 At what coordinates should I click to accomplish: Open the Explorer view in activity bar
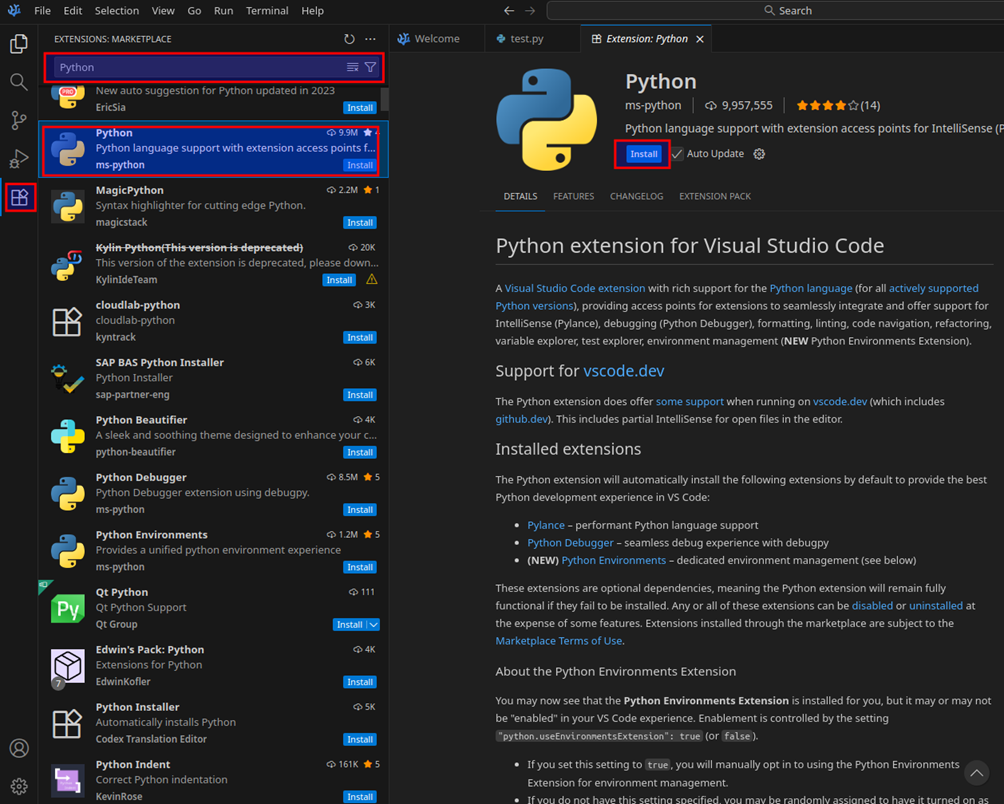pos(18,44)
